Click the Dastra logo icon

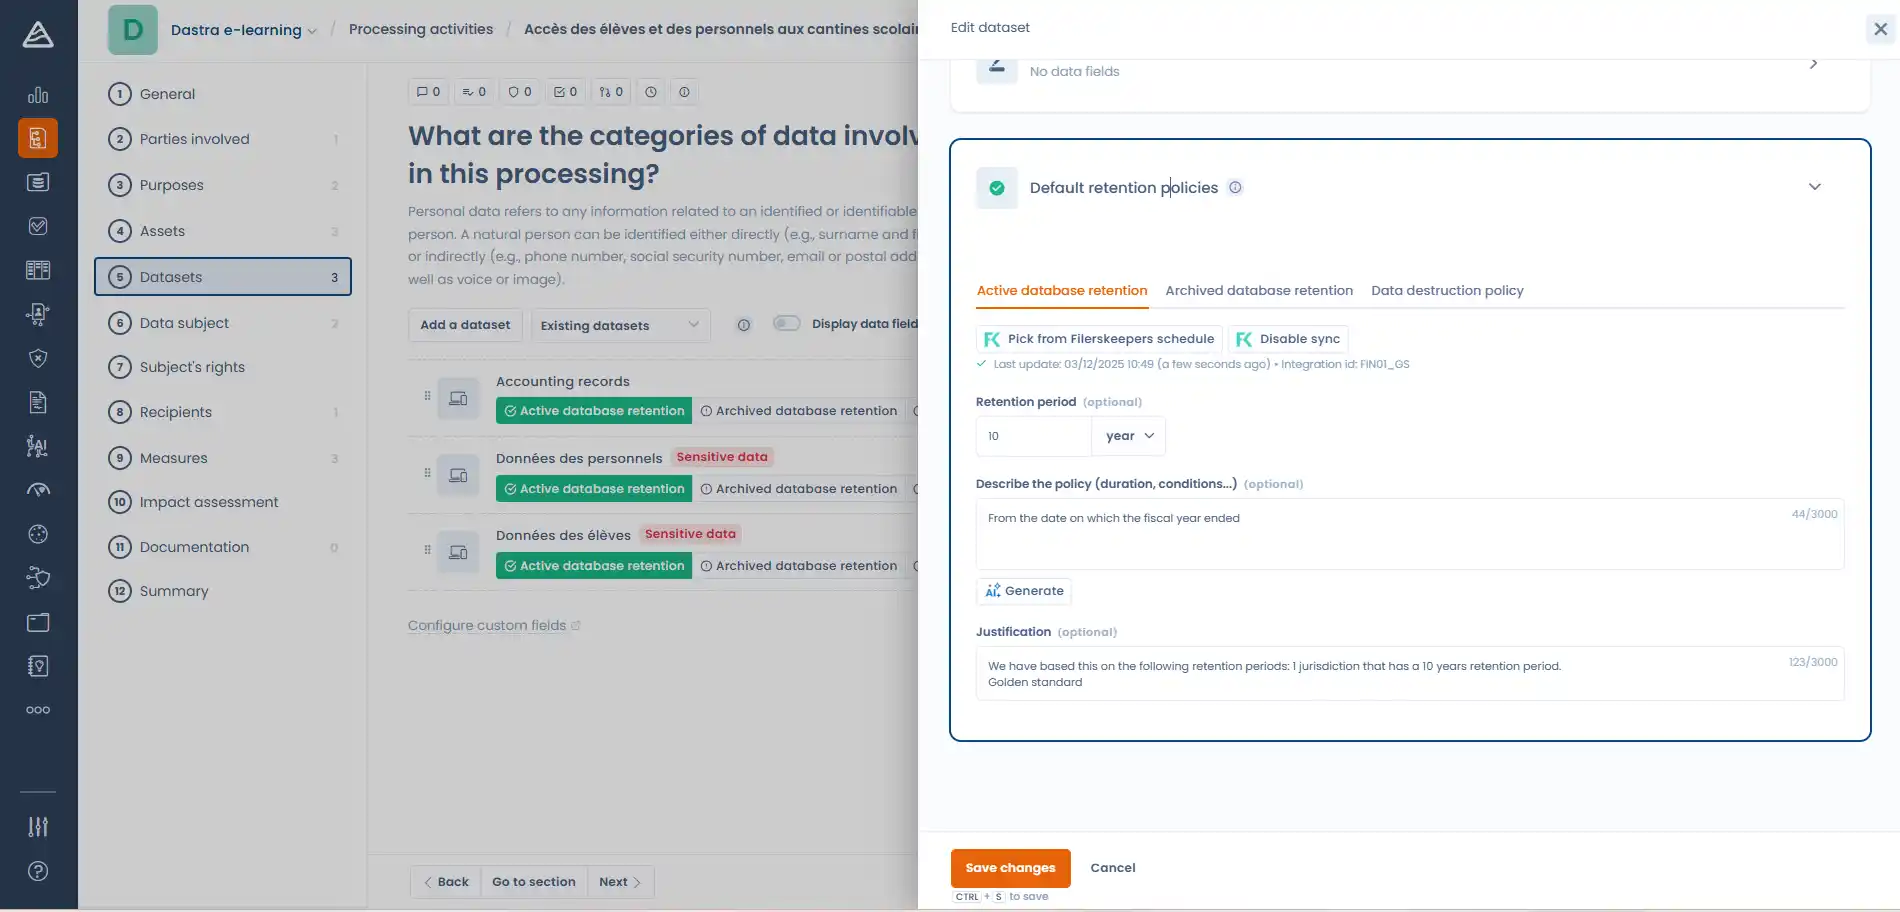[x=38, y=35]
